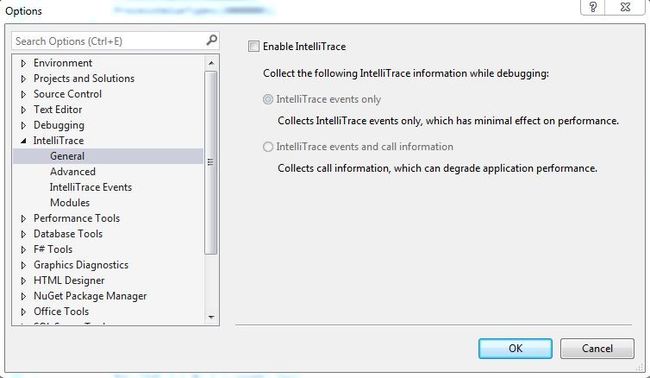Expand the Debugging node arrow
The image size is (650, 378).
(24, 125)
